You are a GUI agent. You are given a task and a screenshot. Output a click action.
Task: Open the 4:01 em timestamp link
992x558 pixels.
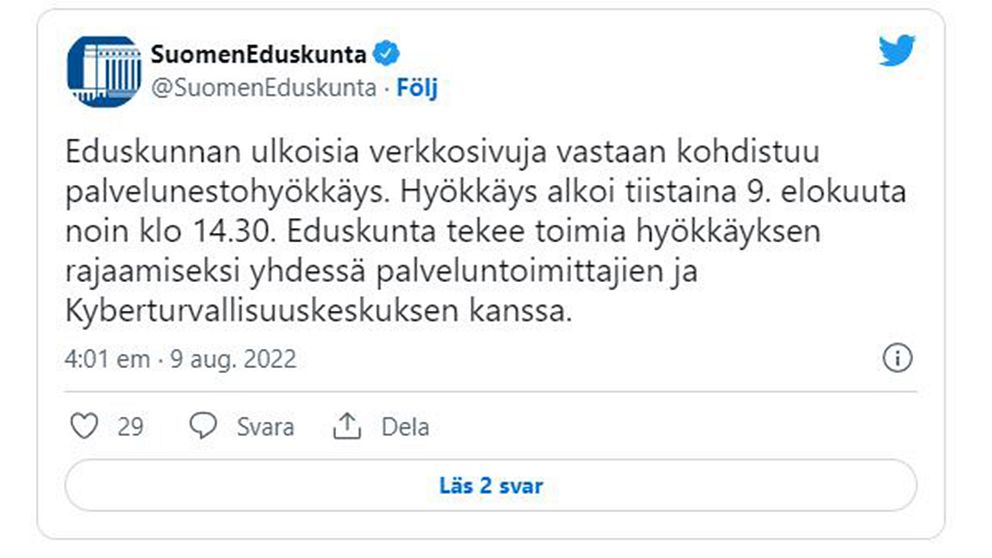pyautogui.click(x=107, y=359)
